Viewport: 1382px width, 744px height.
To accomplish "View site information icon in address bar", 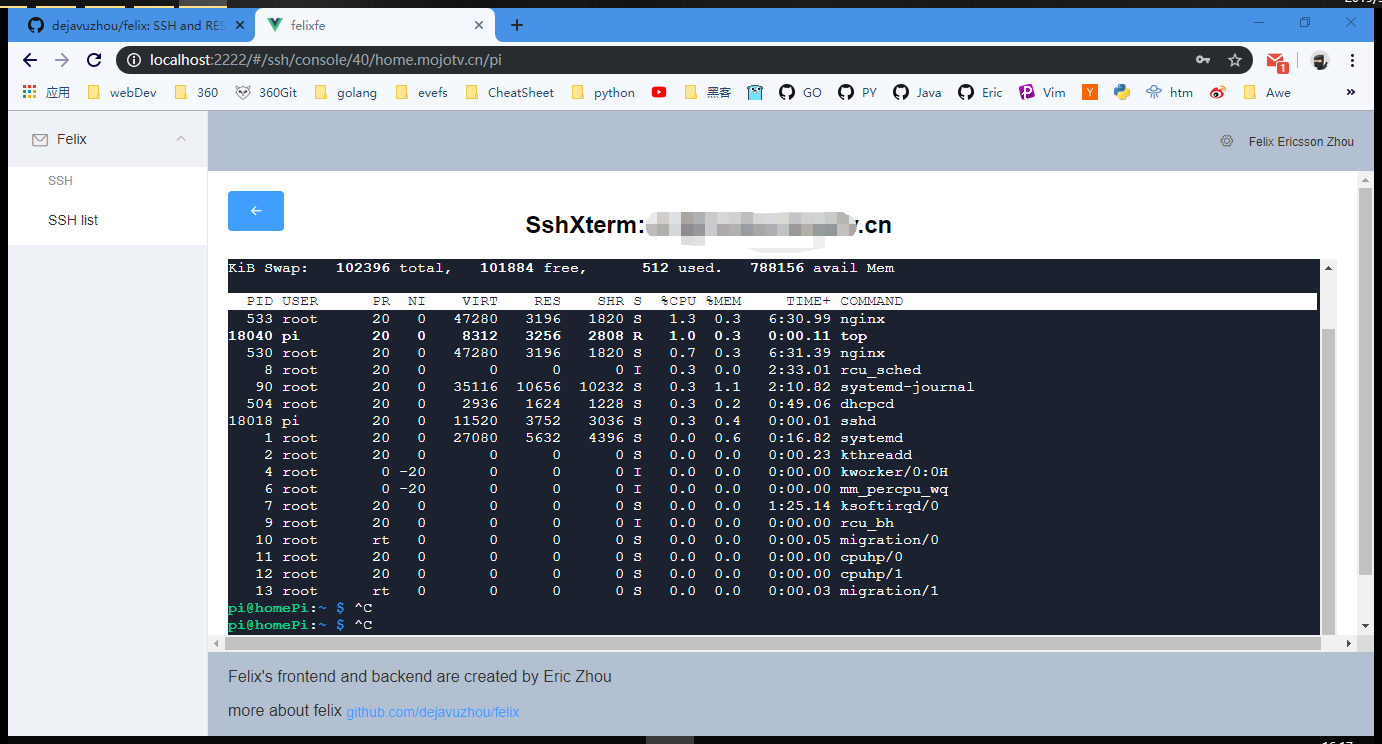I will point(134,60).
